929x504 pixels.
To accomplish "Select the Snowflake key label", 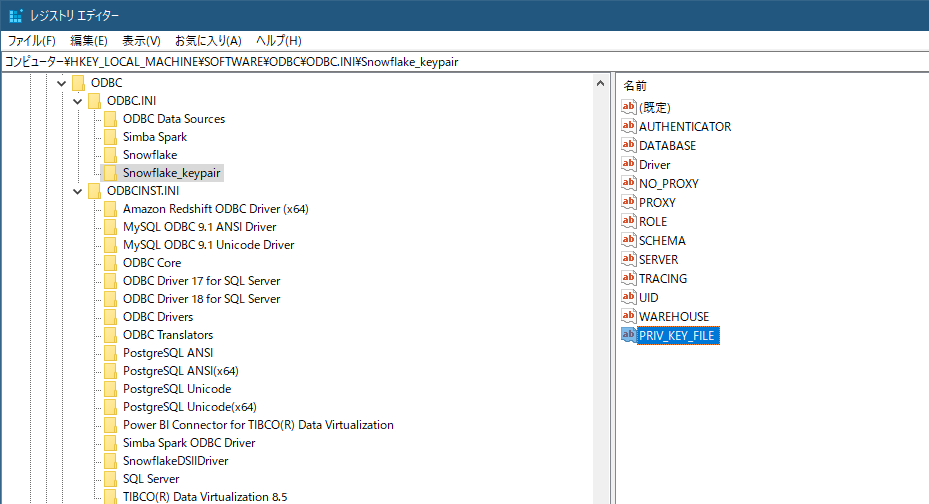I will coord(150,155).
